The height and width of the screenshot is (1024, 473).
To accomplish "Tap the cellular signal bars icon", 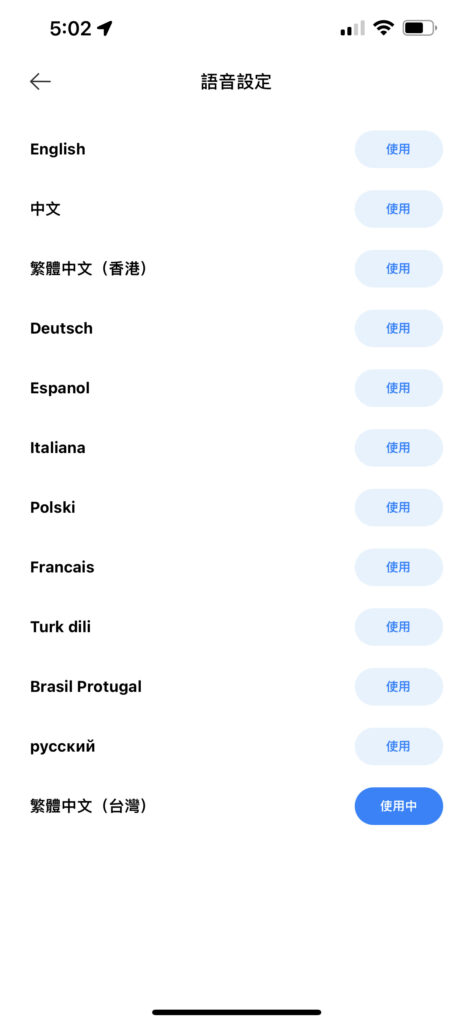I will click(352, 28).
